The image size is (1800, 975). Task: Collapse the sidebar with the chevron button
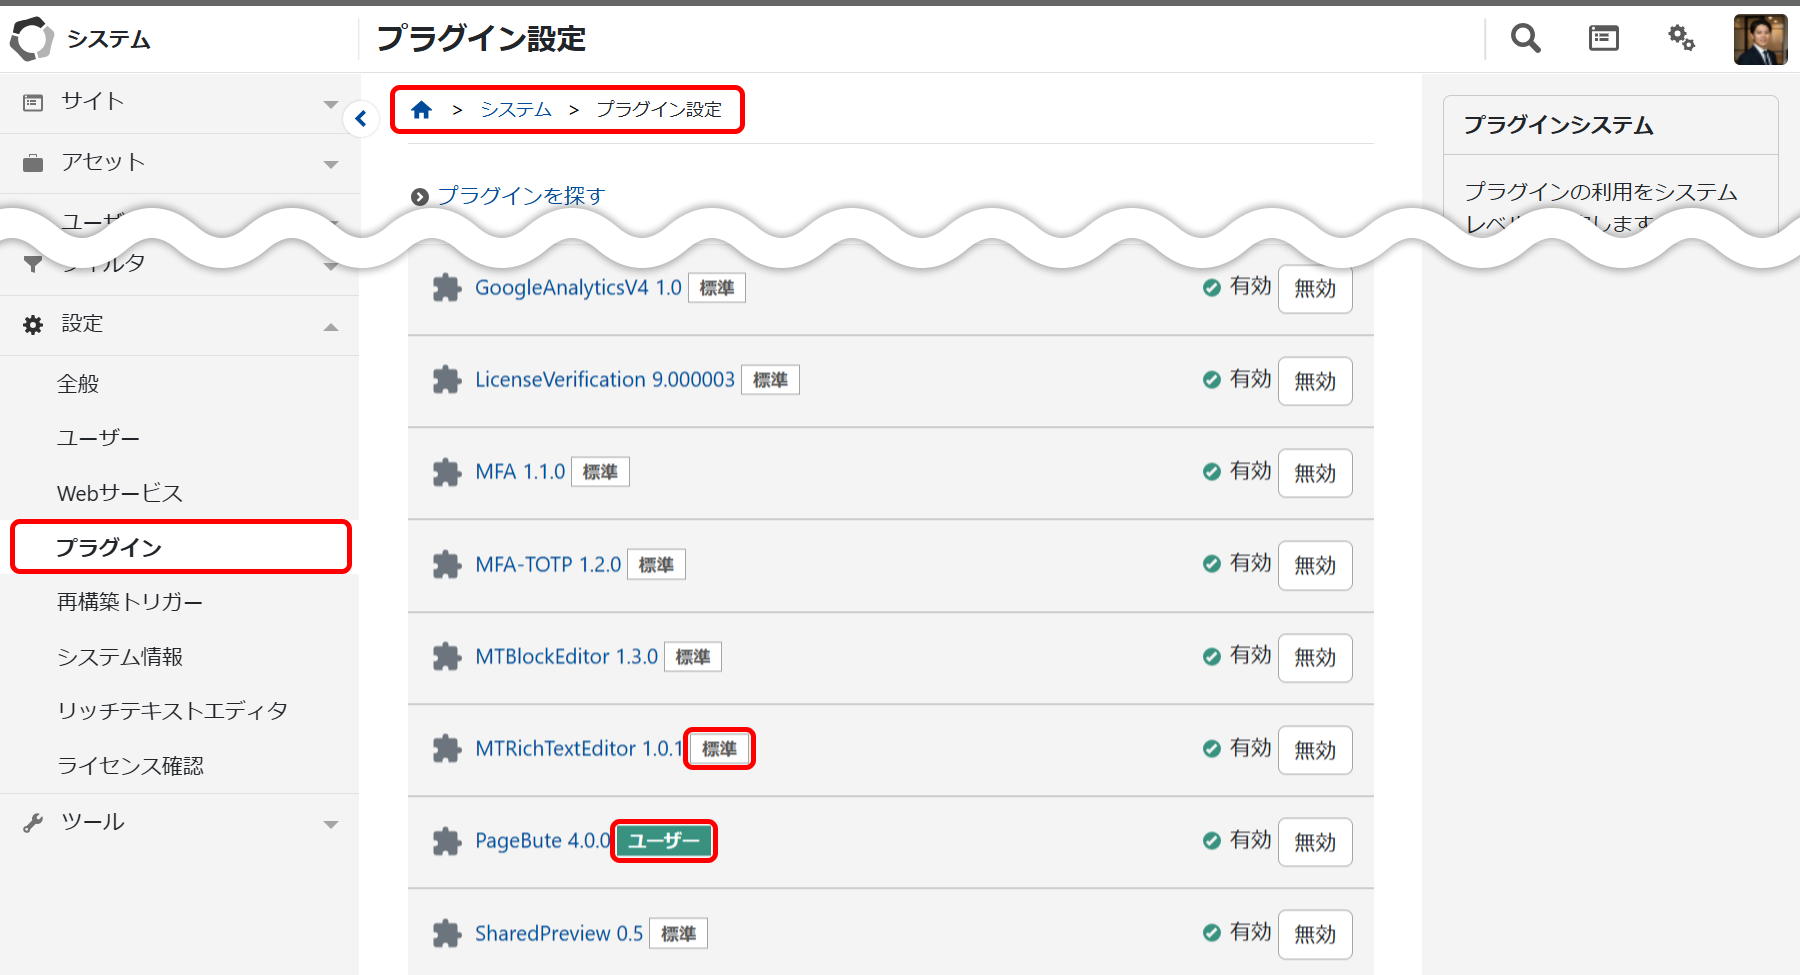[361, 119]
